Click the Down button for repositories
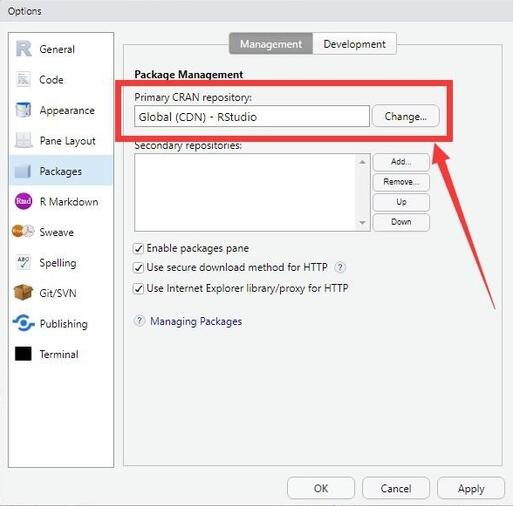 point(401,222)
